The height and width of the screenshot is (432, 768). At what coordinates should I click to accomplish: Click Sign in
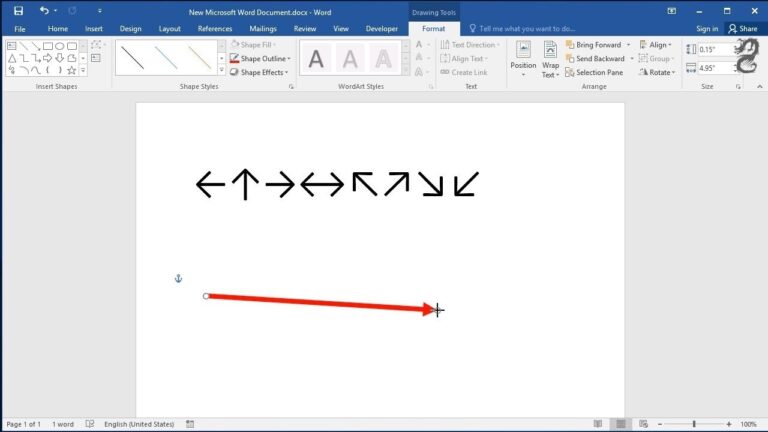pyautogui.click(x=707, y=29)
